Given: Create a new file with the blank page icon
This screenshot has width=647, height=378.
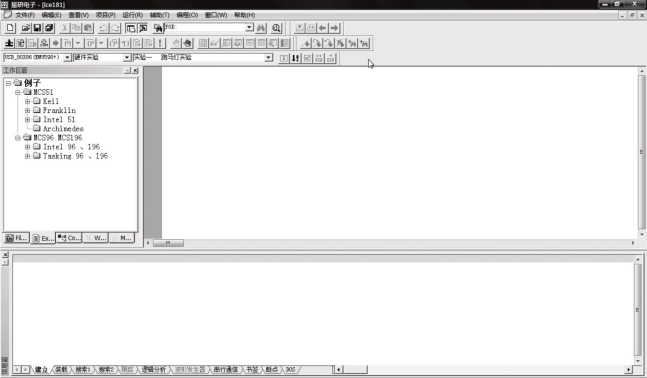Looking at the screenshot, I should 10,28.
